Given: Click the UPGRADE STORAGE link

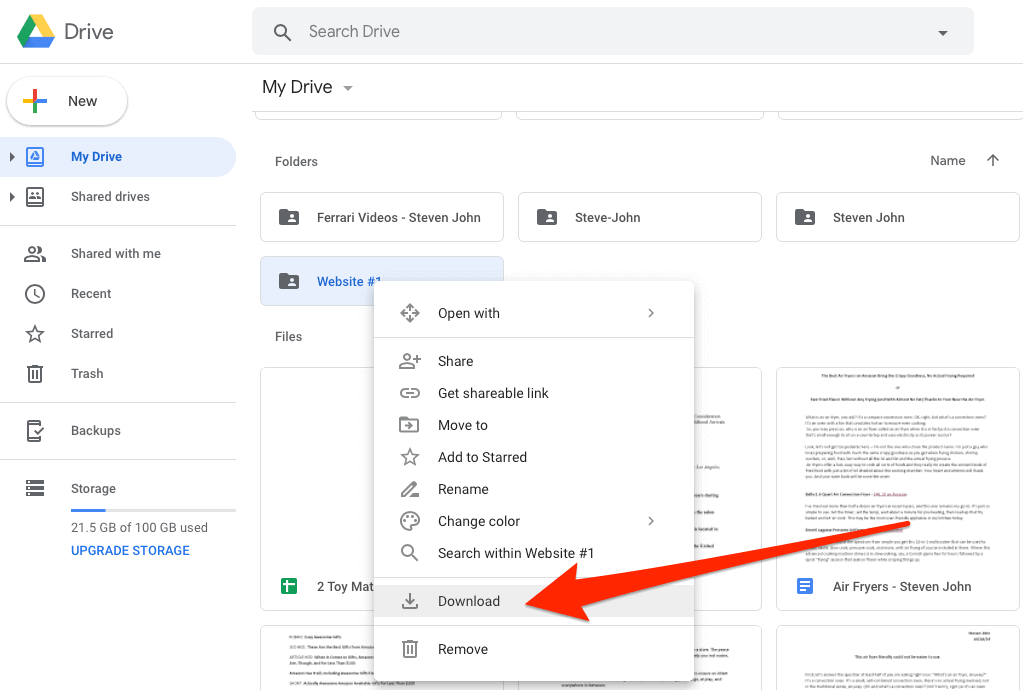Looking at the screenshot, I should (x=130, y=551).
